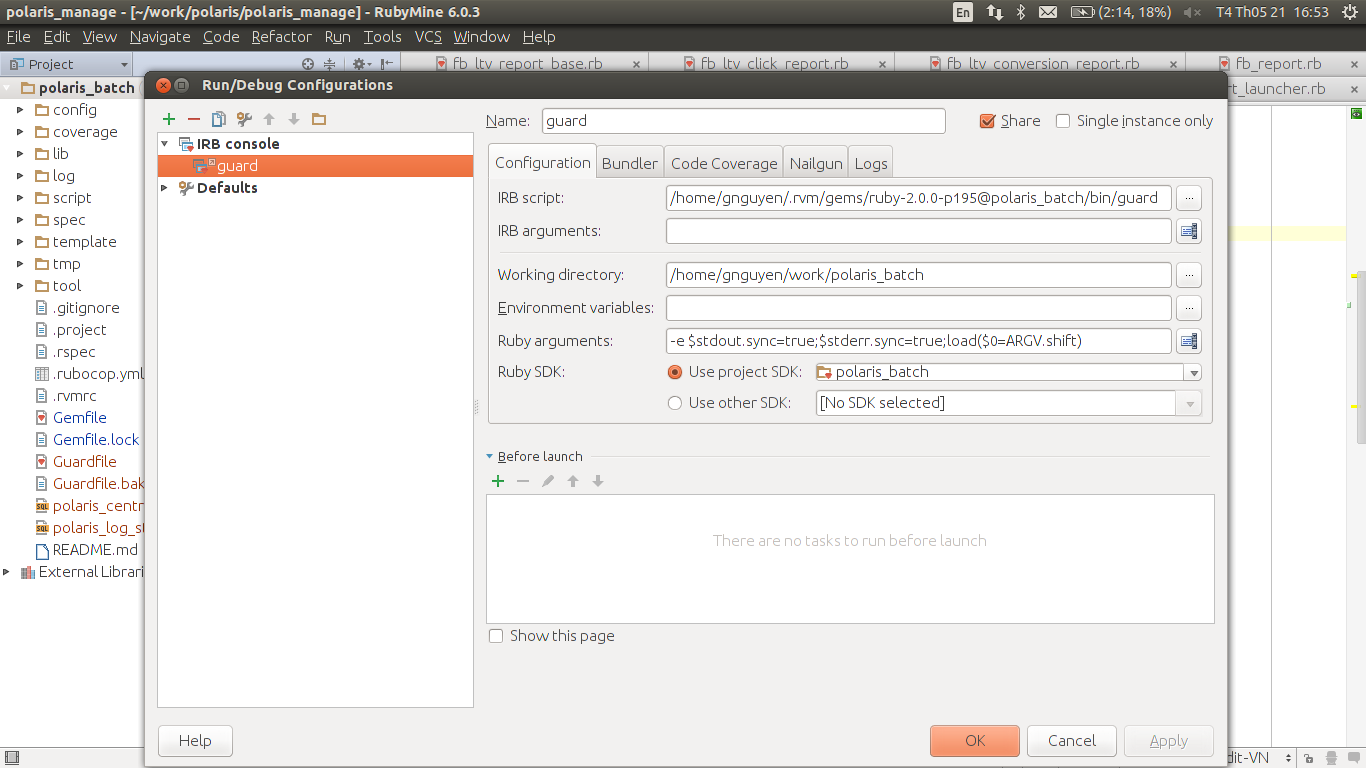Remove the selected run configuration
Image resolution: width=1366 pixels, height=768 pixels.
194,119
